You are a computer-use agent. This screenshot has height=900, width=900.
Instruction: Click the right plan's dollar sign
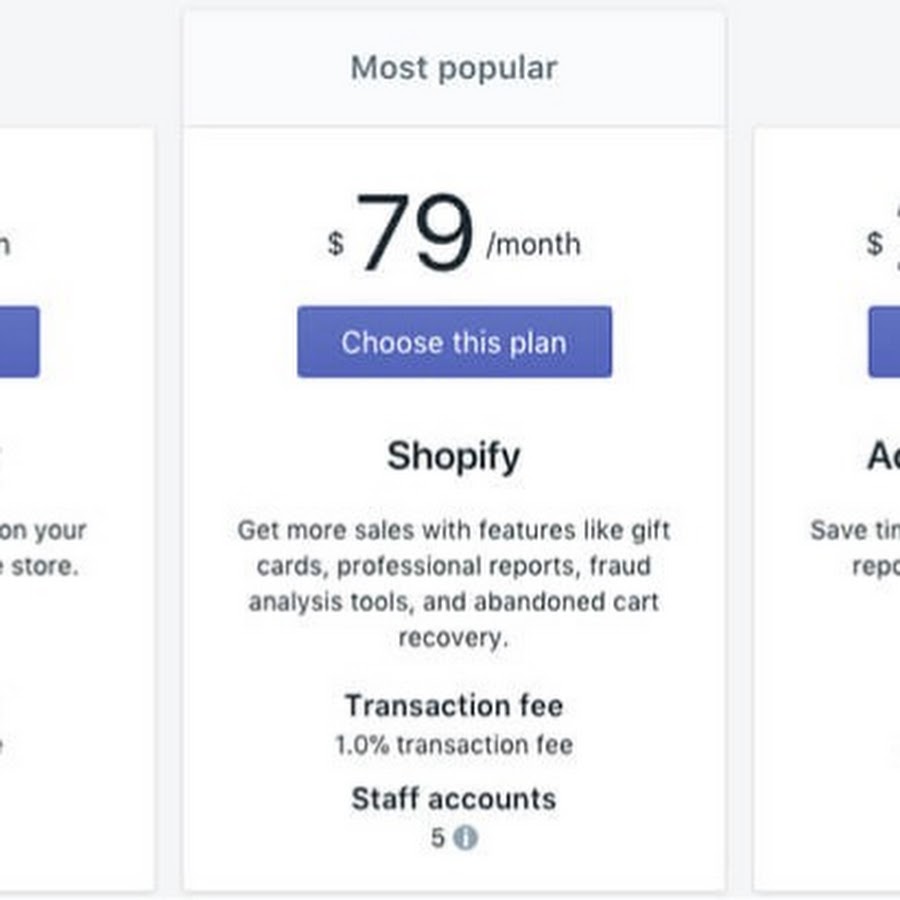pyautogui.click(x=875, y=243)
